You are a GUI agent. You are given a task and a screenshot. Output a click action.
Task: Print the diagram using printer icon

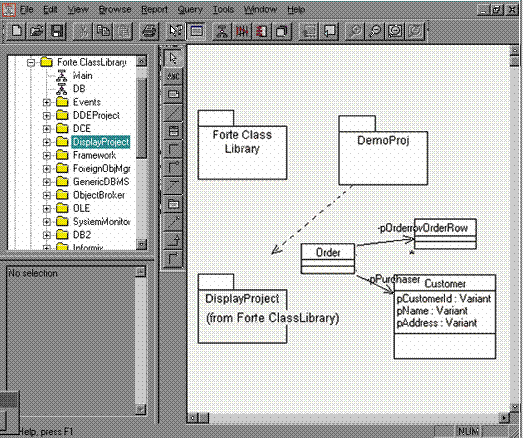[149, 31]
